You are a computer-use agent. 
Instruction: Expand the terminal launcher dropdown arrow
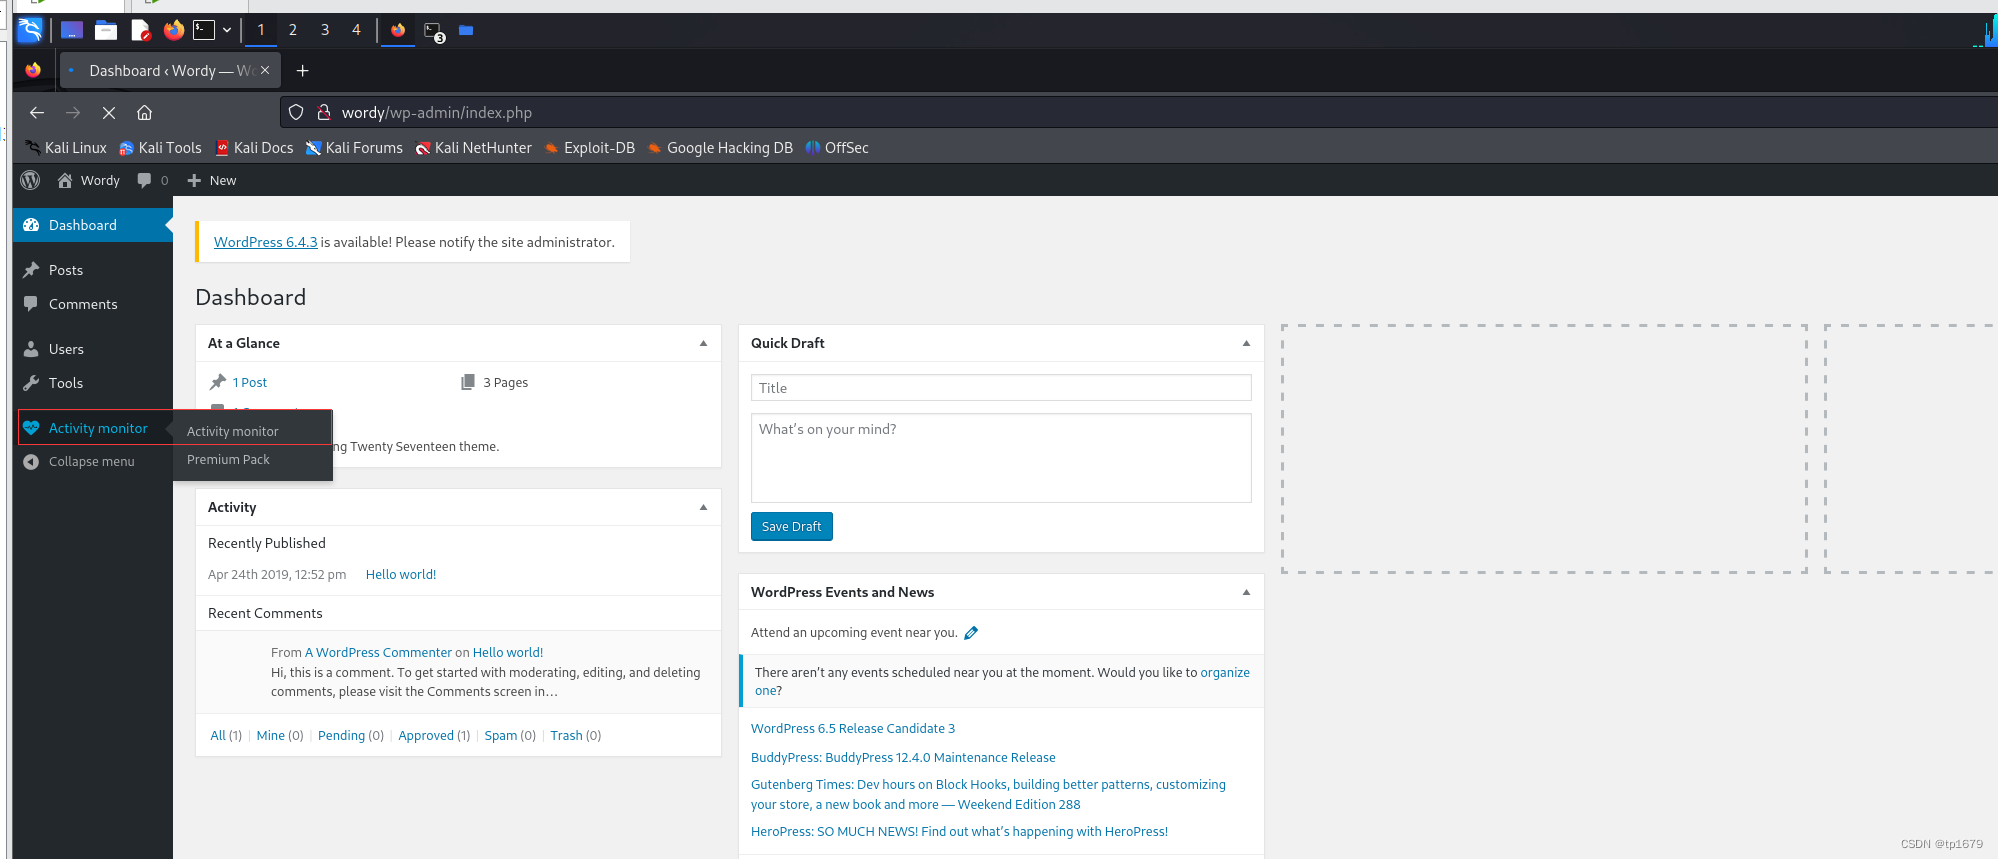pyautogui.click(x=227, y=30)
